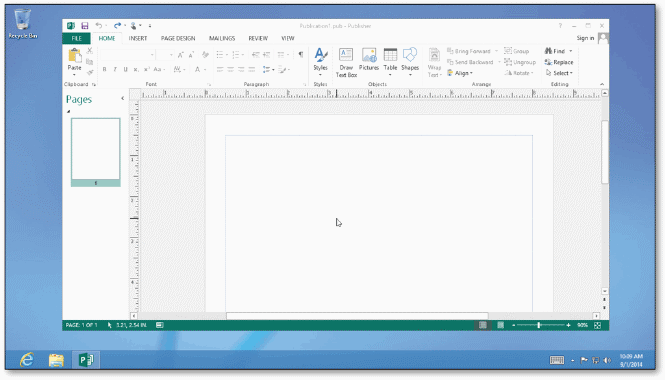Toggle Bold formatting
Screen dimensions: 665x380
104,69
